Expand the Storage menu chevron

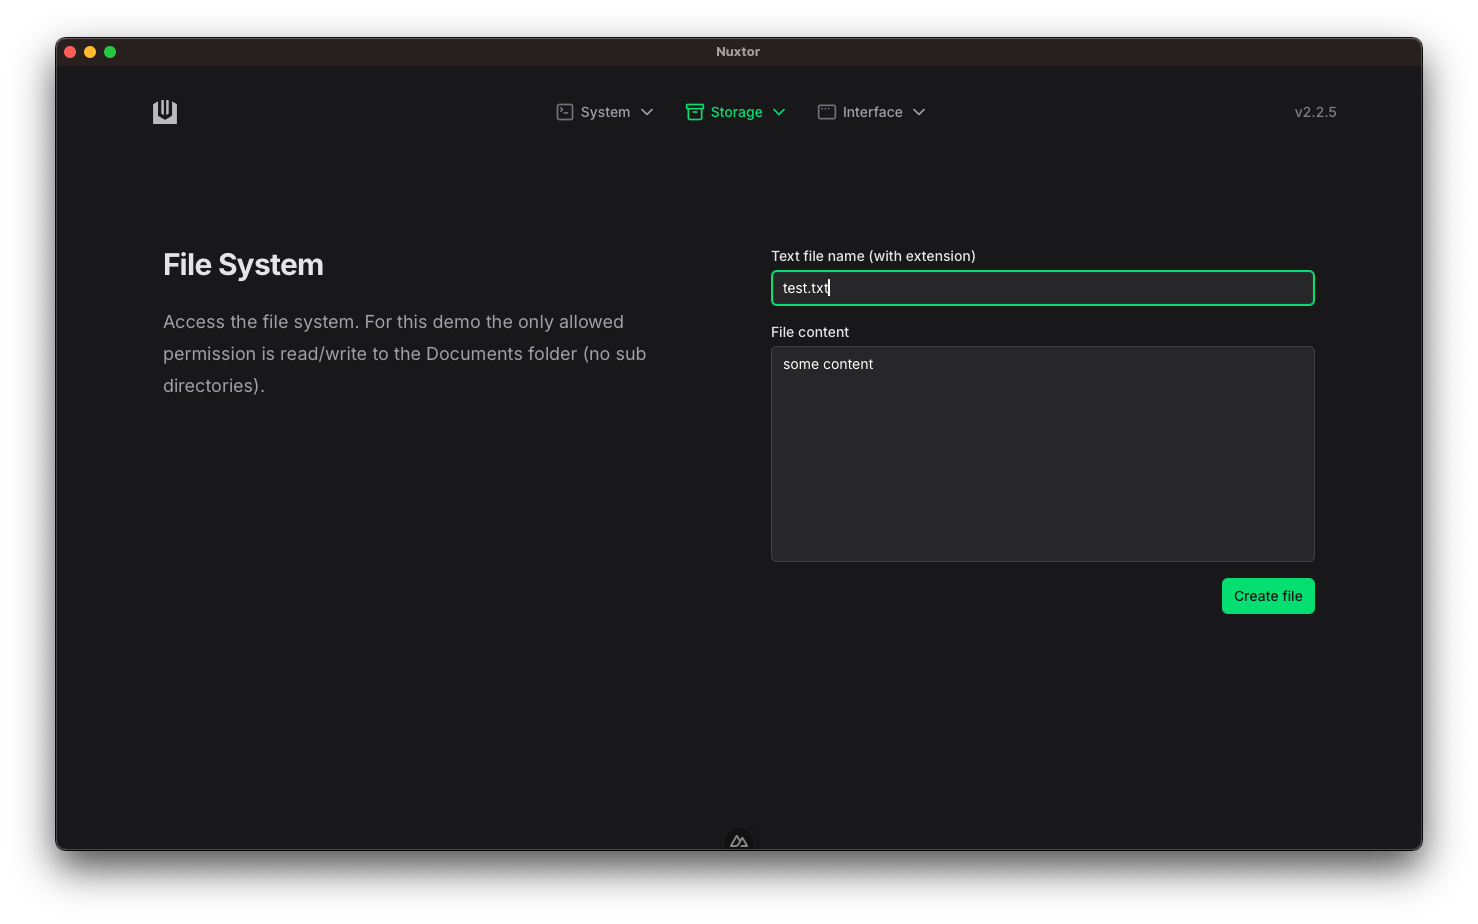779,112
